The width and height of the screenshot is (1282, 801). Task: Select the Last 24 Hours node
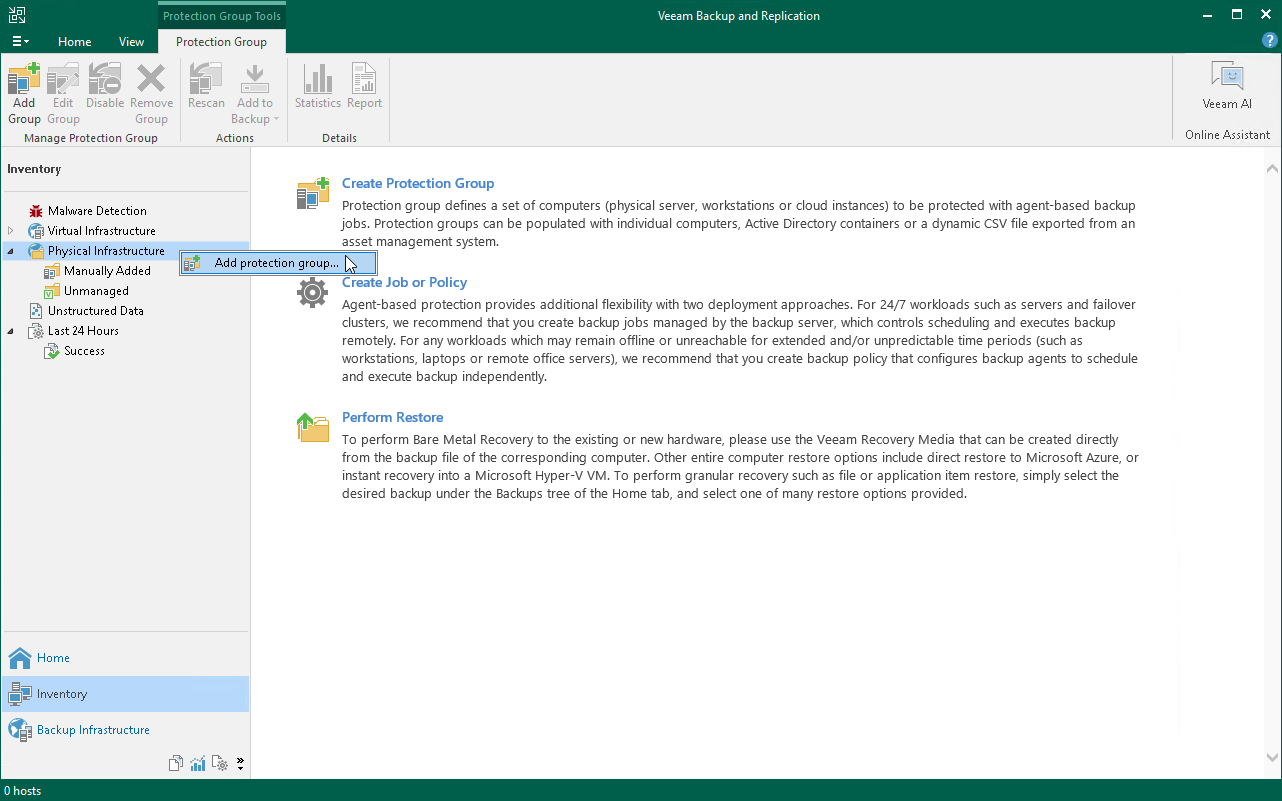click(x=83, y=331)
